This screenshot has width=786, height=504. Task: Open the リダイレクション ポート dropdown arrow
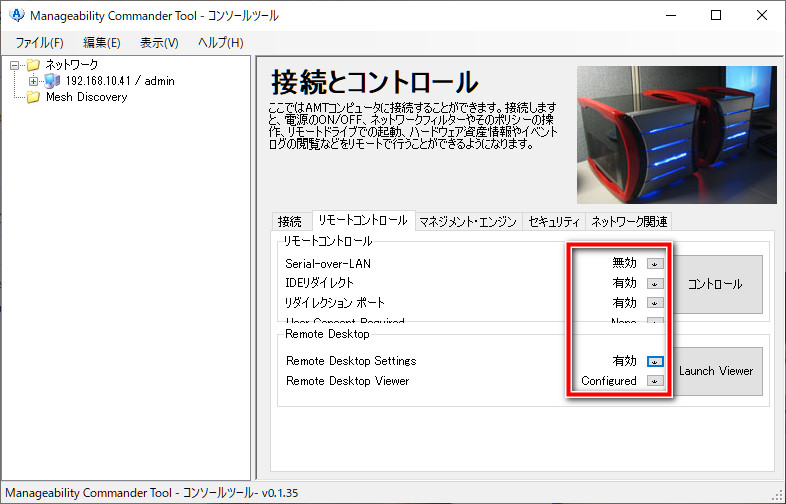pos(655,303)
